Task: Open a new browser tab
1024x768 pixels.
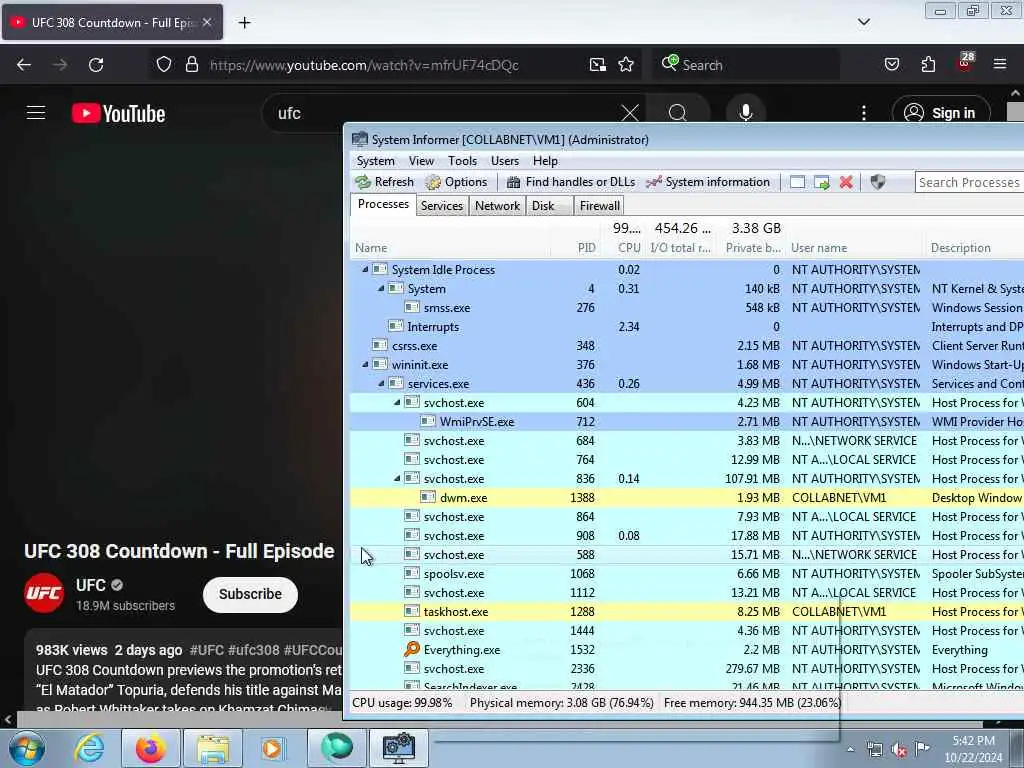Action: pyautogui.click(x=244, y=23)
